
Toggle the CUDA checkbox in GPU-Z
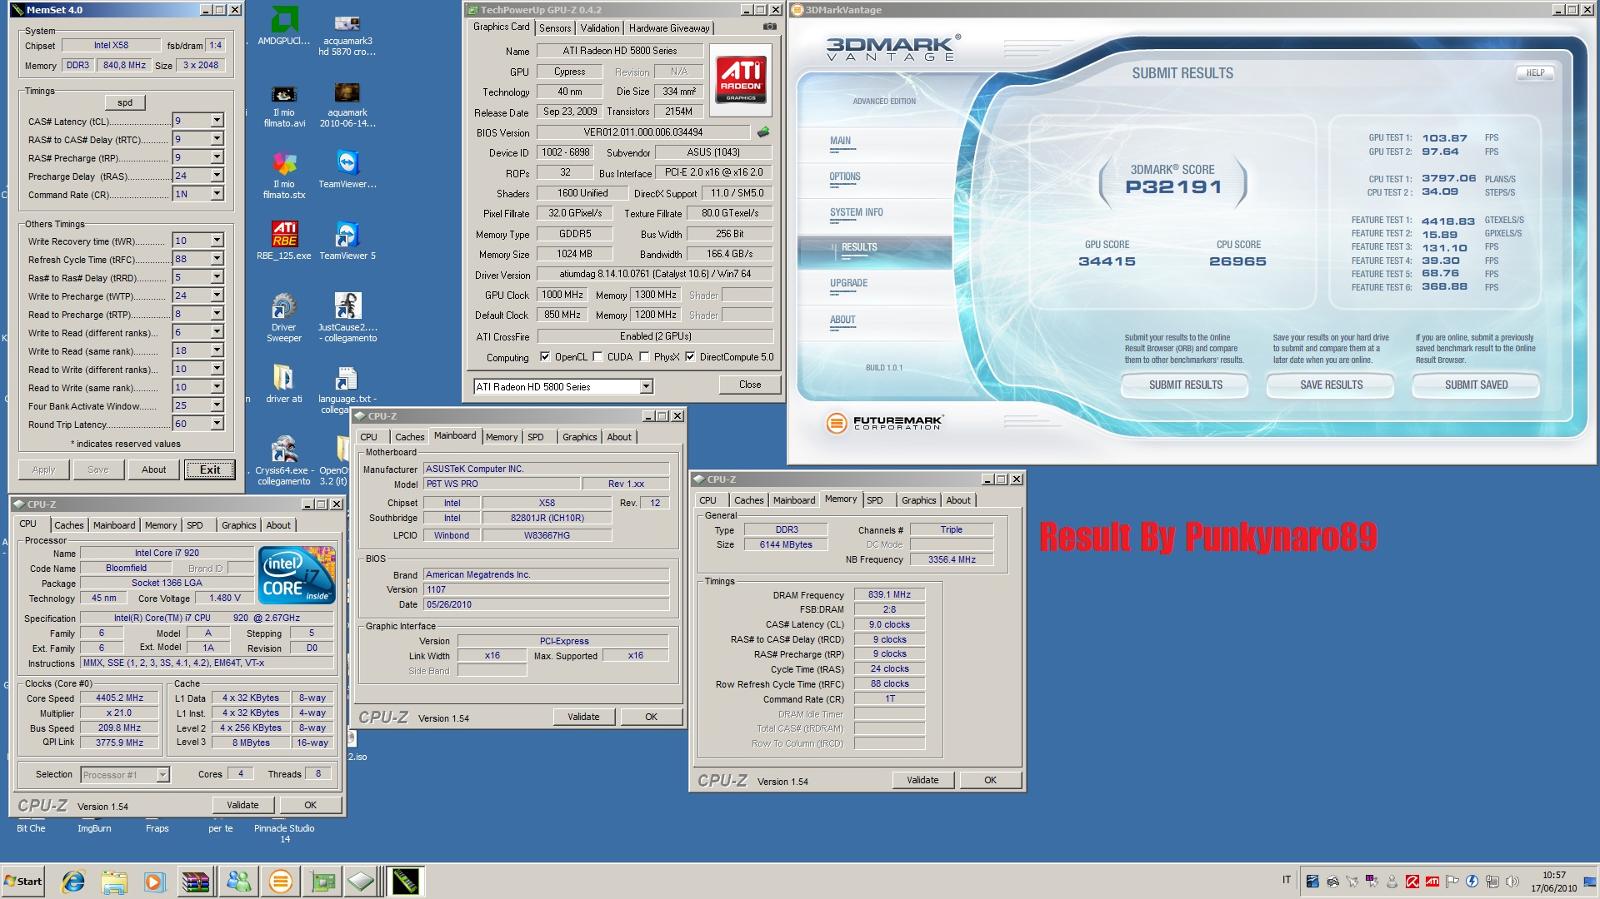click(x=597, y=357)
